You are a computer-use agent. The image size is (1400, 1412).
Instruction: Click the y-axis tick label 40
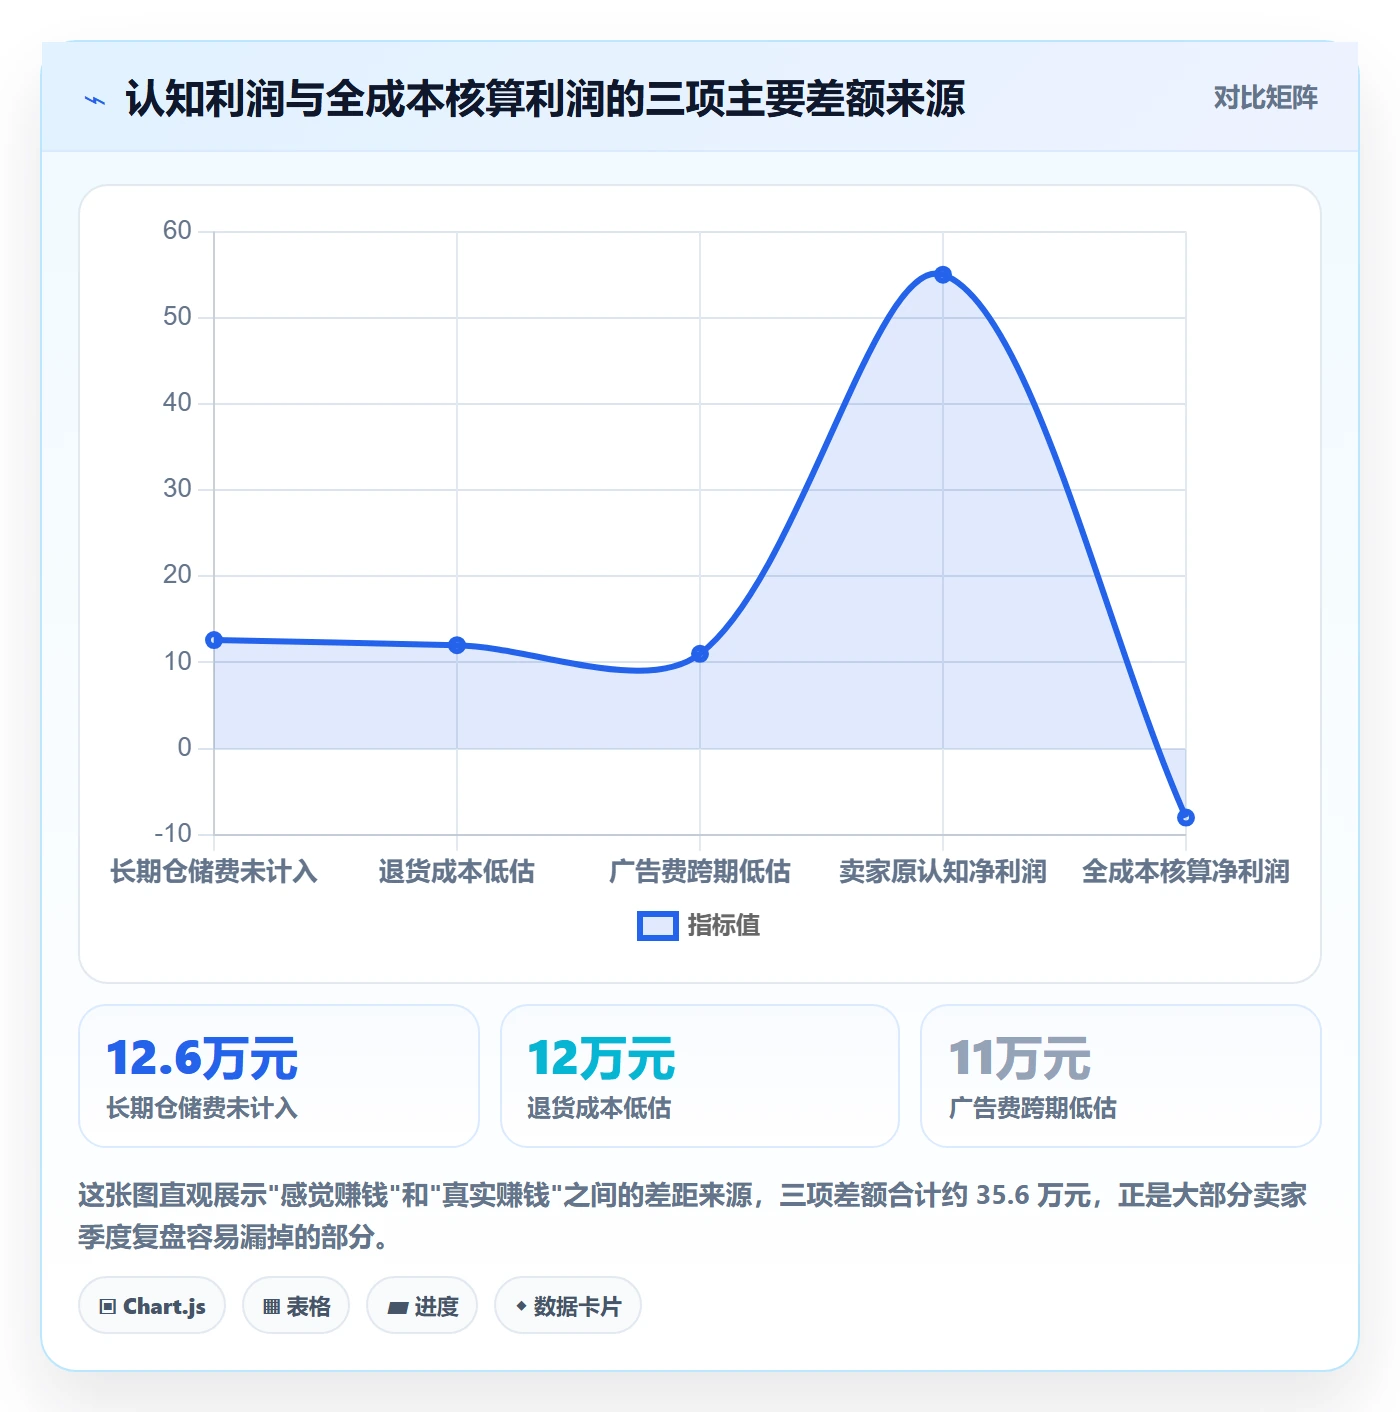coord(177,403)
